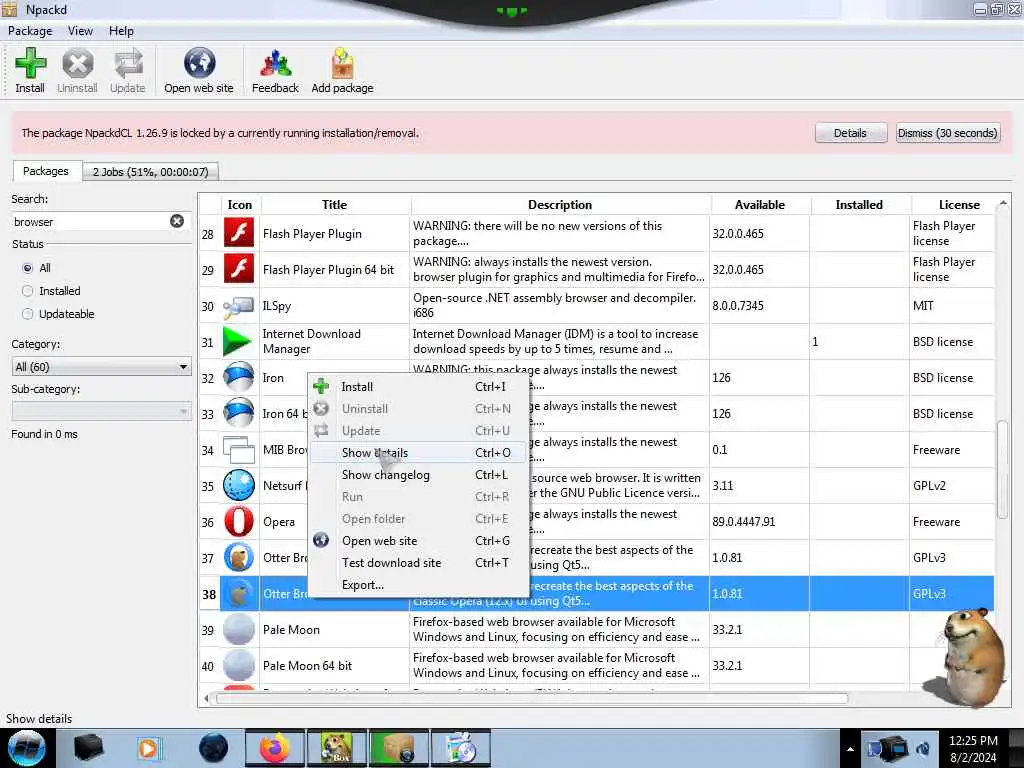
Task: Click the 8.0.0.7345 available version cell
Action: [760, 306]
